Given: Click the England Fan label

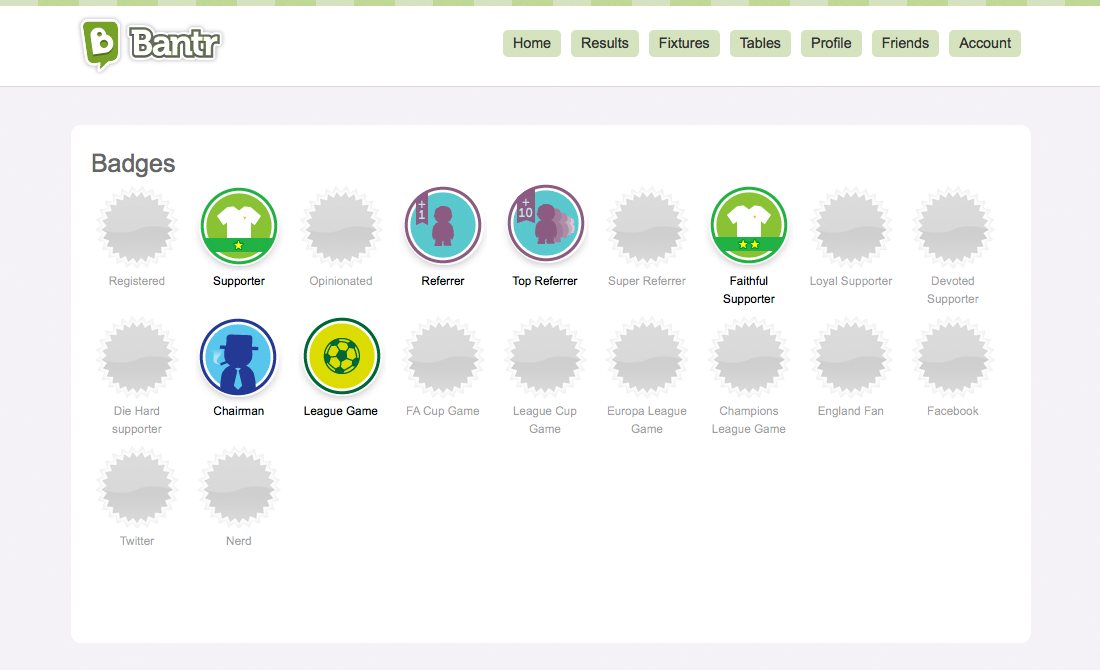Looking at the screenshot, I should pyautogui.click(x=851, y=411).
